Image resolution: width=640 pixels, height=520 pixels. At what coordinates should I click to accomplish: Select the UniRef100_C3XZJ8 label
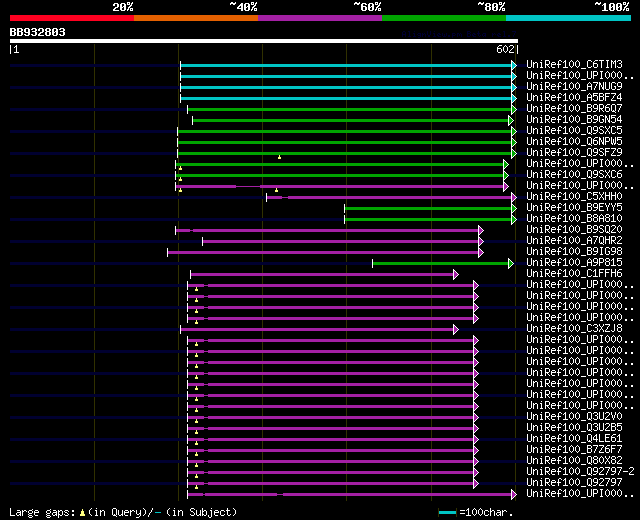pos(574,329)
